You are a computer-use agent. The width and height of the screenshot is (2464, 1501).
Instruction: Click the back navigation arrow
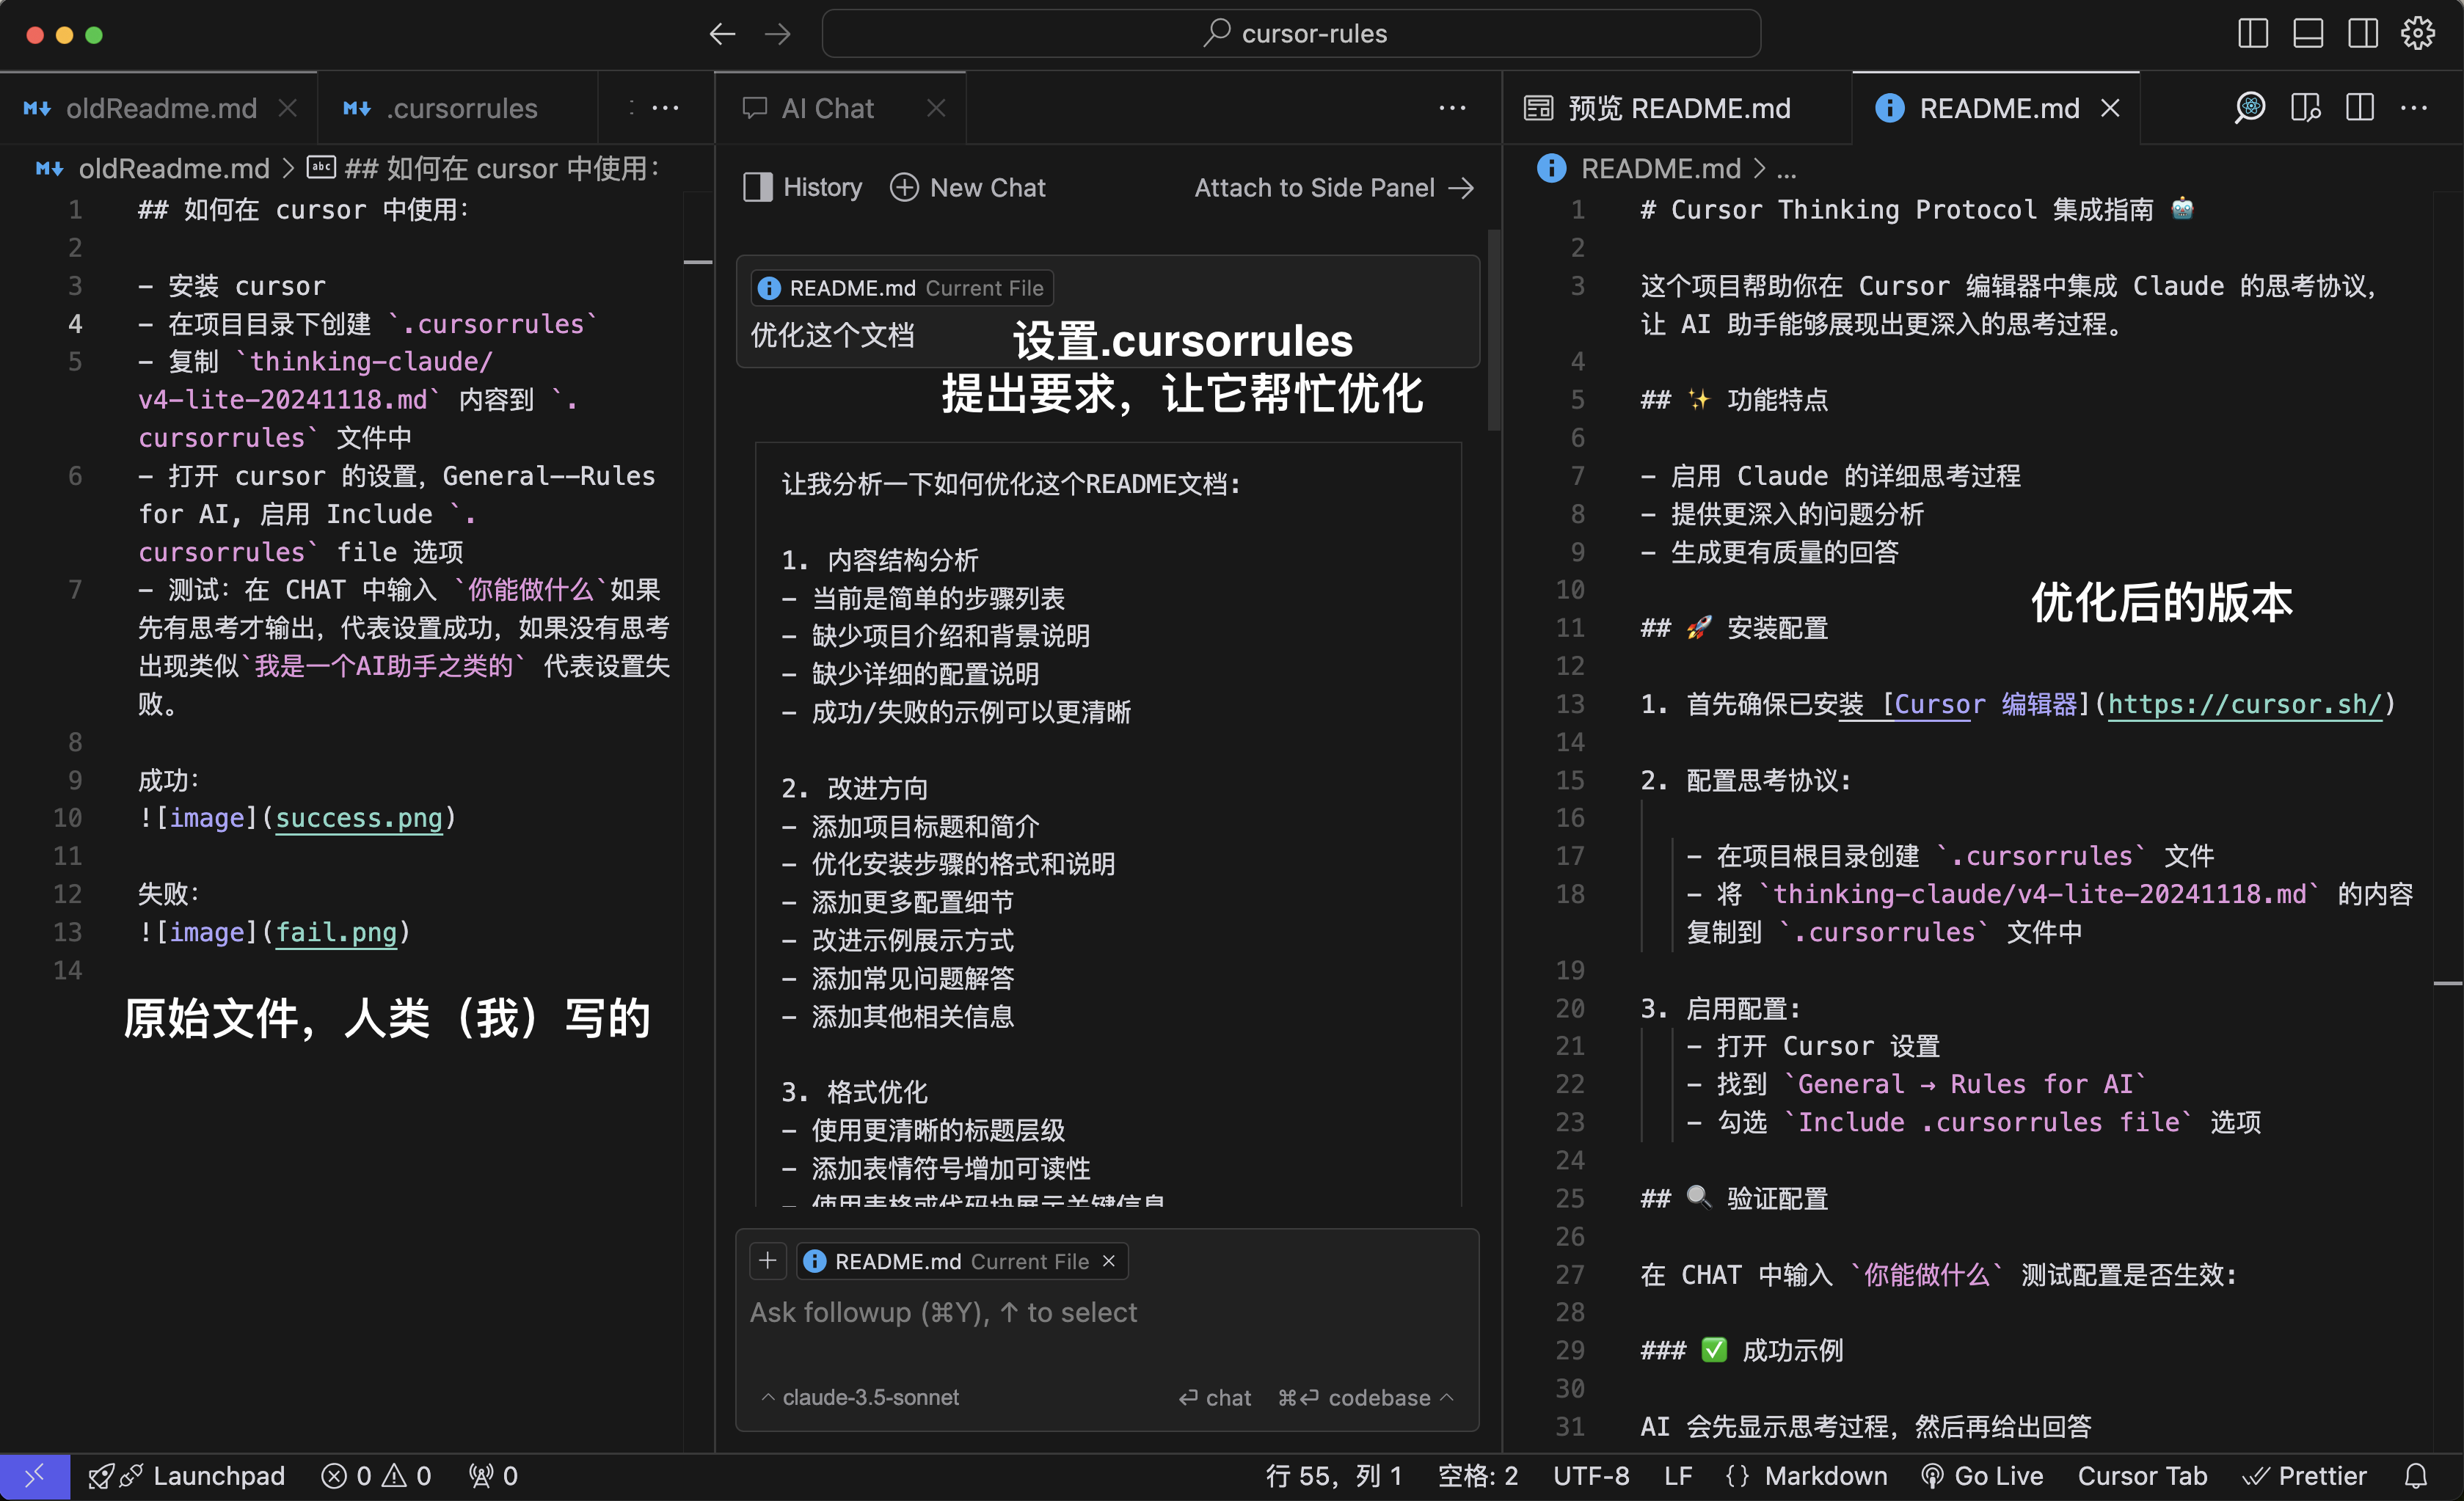(722, 34)
